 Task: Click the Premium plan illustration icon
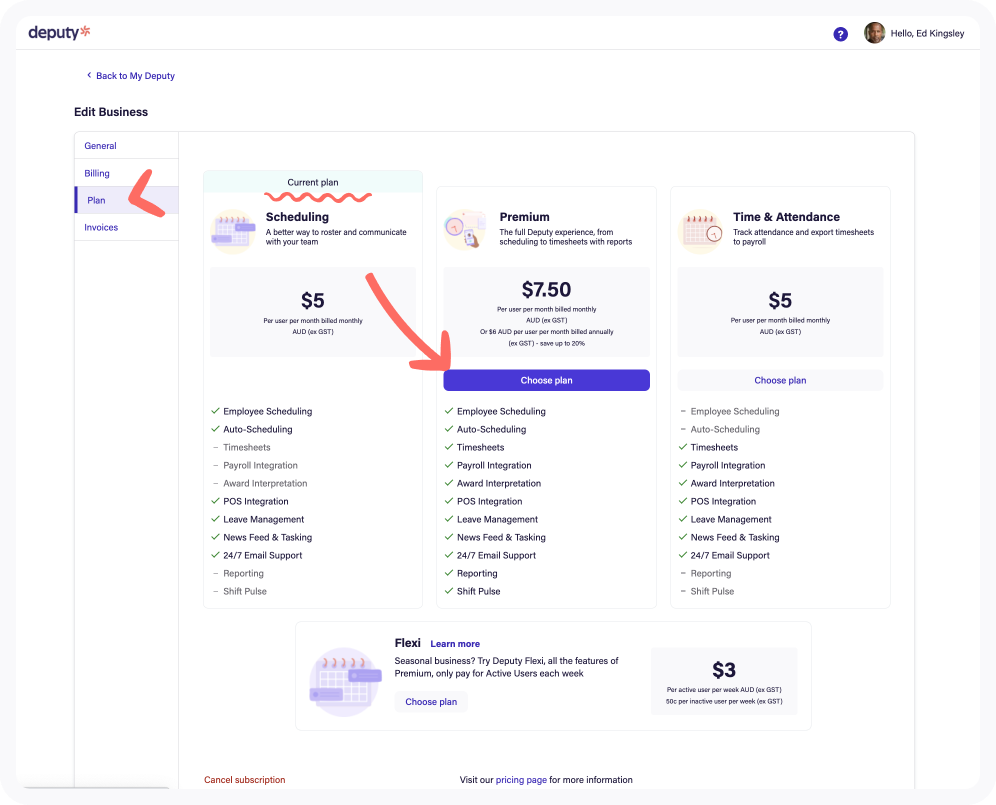[x=466, y=230]
